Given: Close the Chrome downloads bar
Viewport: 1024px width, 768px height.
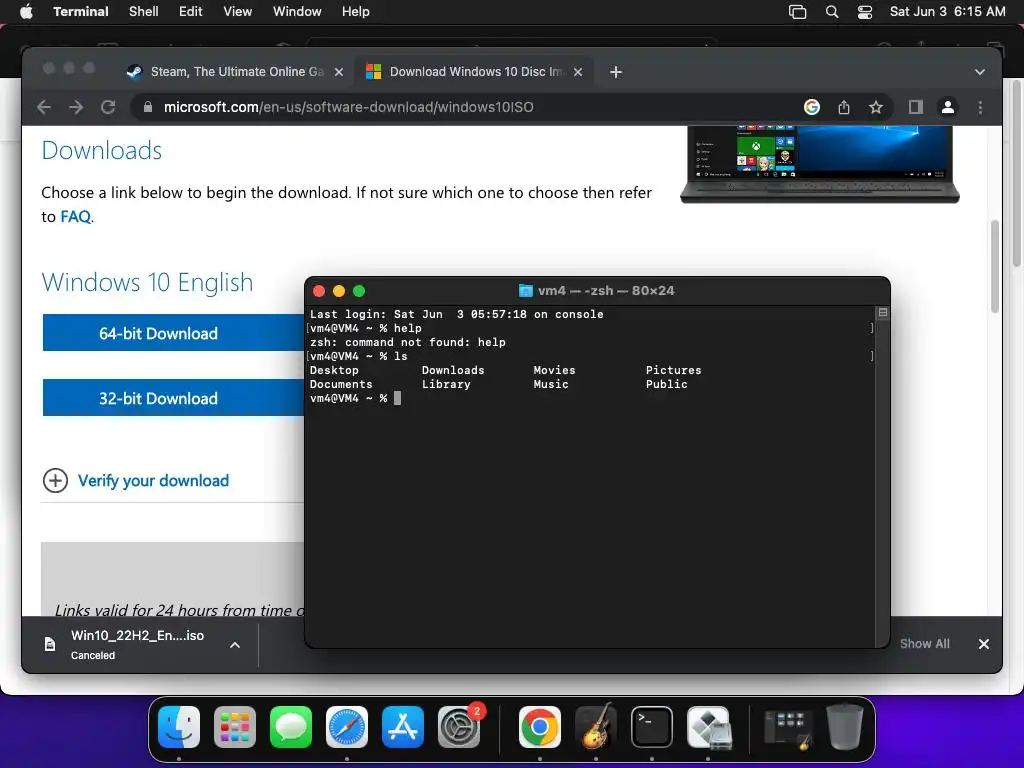Looking at the screenshot, I should (x=984, y=644).
